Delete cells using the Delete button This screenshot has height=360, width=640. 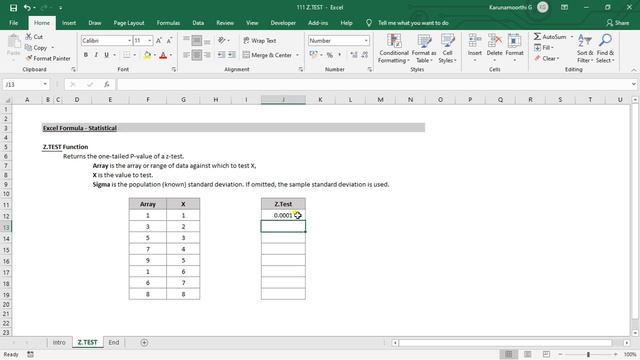pyautogui.click(x=494, y=48)
